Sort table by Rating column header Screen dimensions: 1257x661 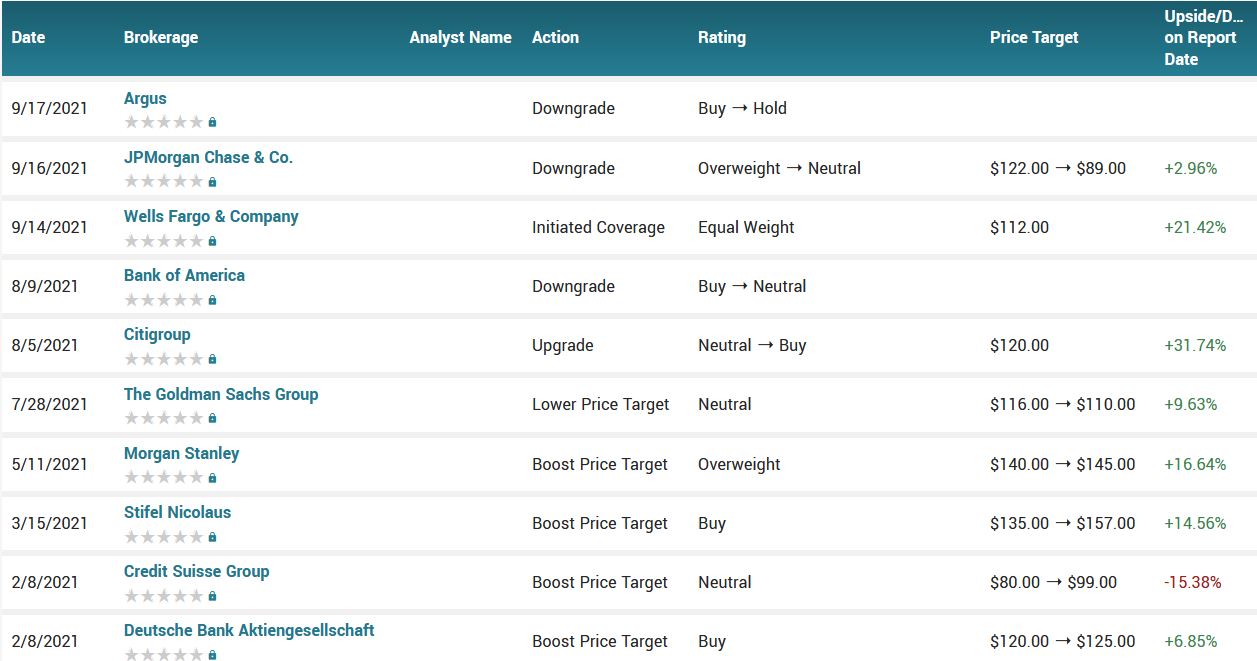click(x=722, y=37)
